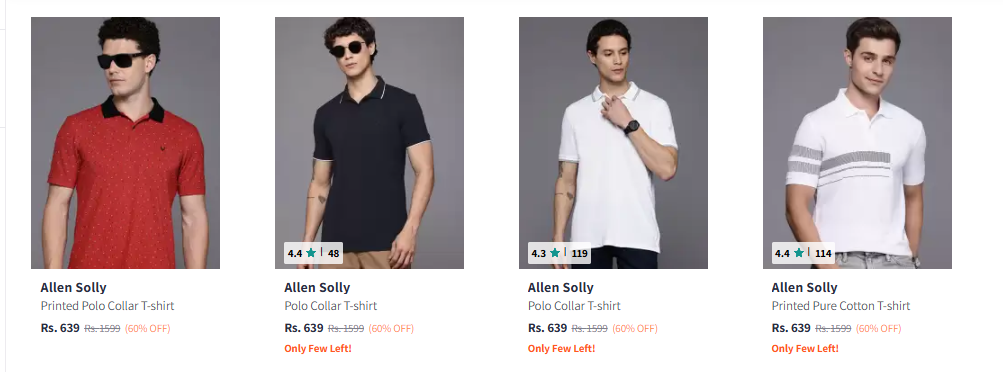1003x372 pixels.
Task: Open the navy polo collar t-shirt image
Action: click(369, 143)
